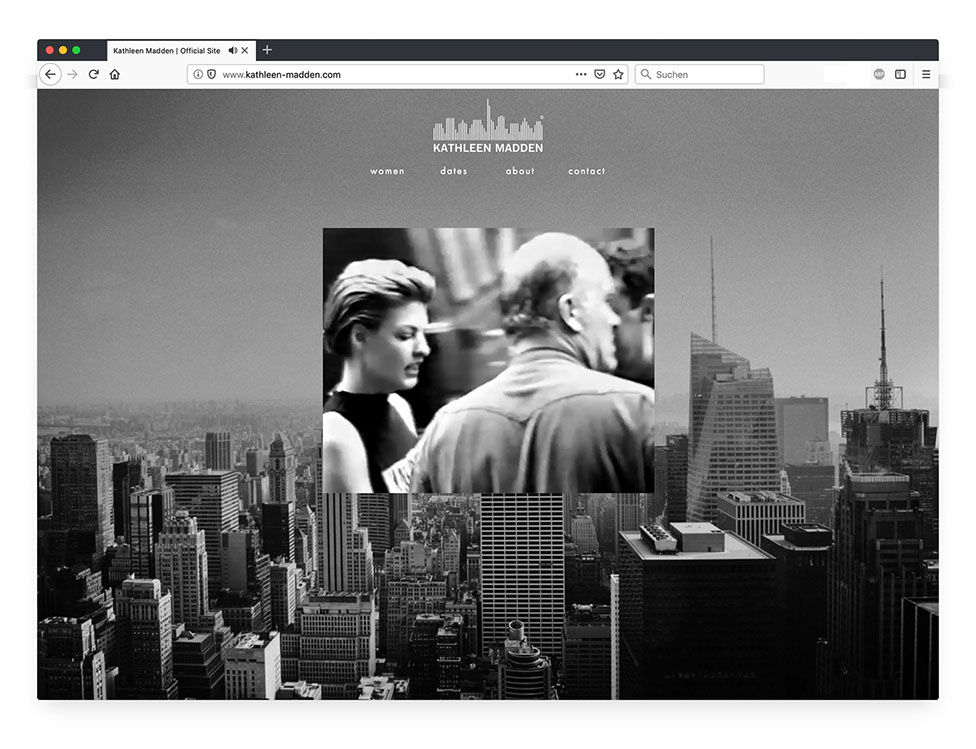976x749 pixels.
Task: Bookmark this page with the star icon
Action: click(x=618, y=74)
